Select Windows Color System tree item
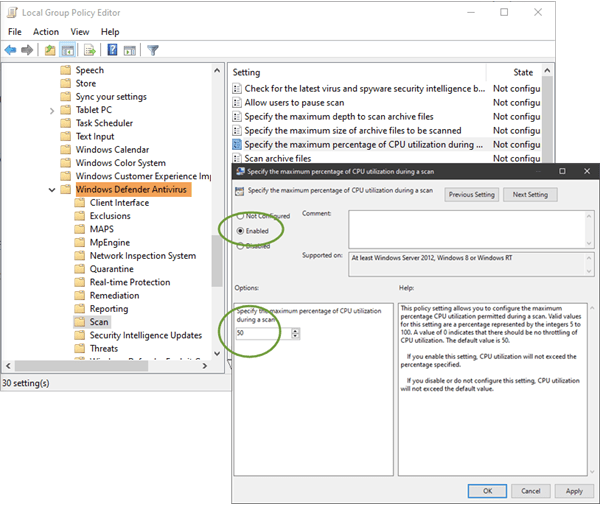This screenshot has height=507, width=601. tap(121, 163)
